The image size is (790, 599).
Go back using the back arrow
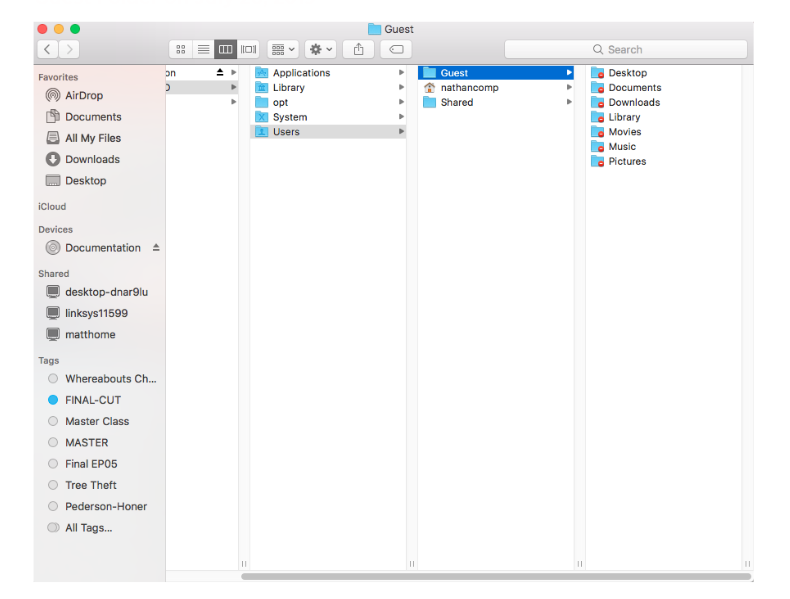tap(47, 49)
